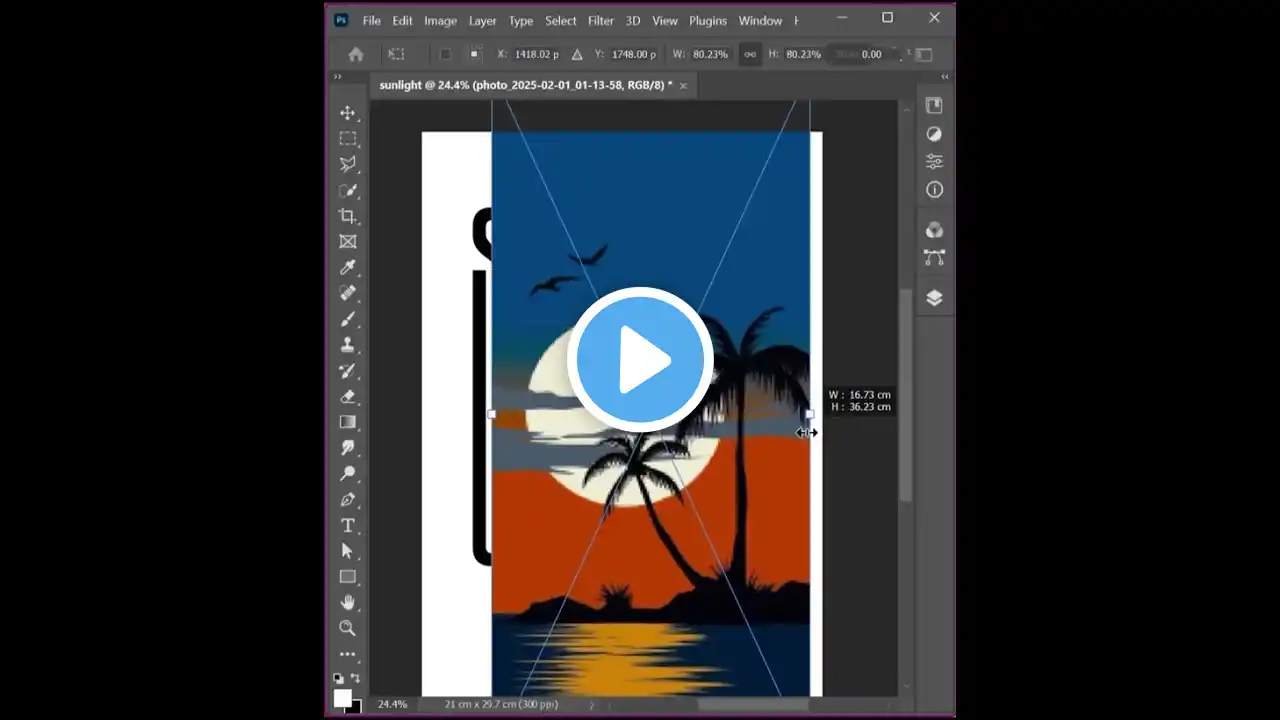Open the Channels panel icon
1280x720 pixels.
(934, 230)
